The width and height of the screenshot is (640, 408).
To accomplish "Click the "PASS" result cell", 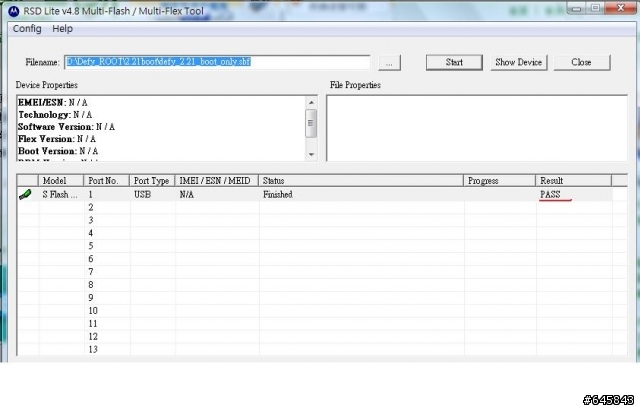I will pyautogui.click(x=574, y=195).
